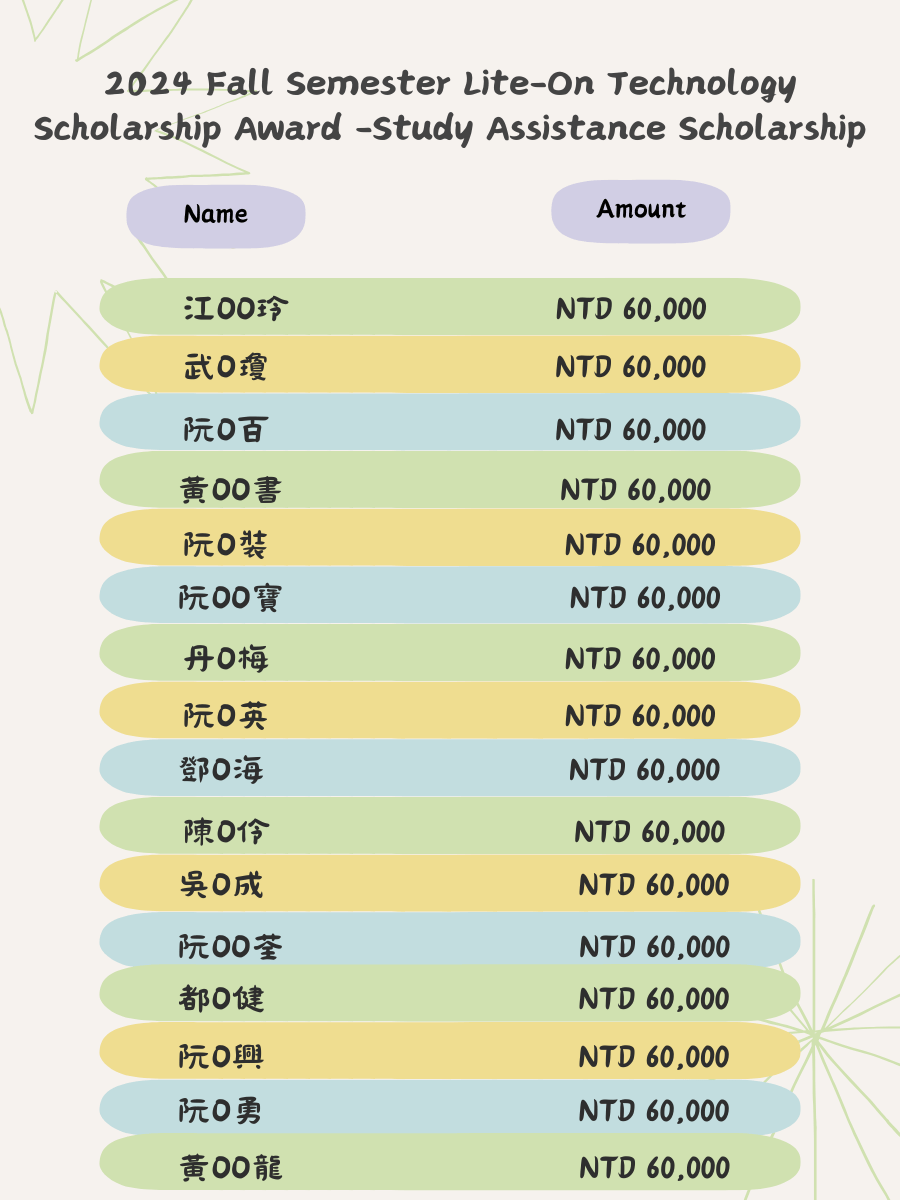Click the 吳O成 name text
Image resolution: width=900 pixels, height=1200 pixels.
[x=221, y=884]
